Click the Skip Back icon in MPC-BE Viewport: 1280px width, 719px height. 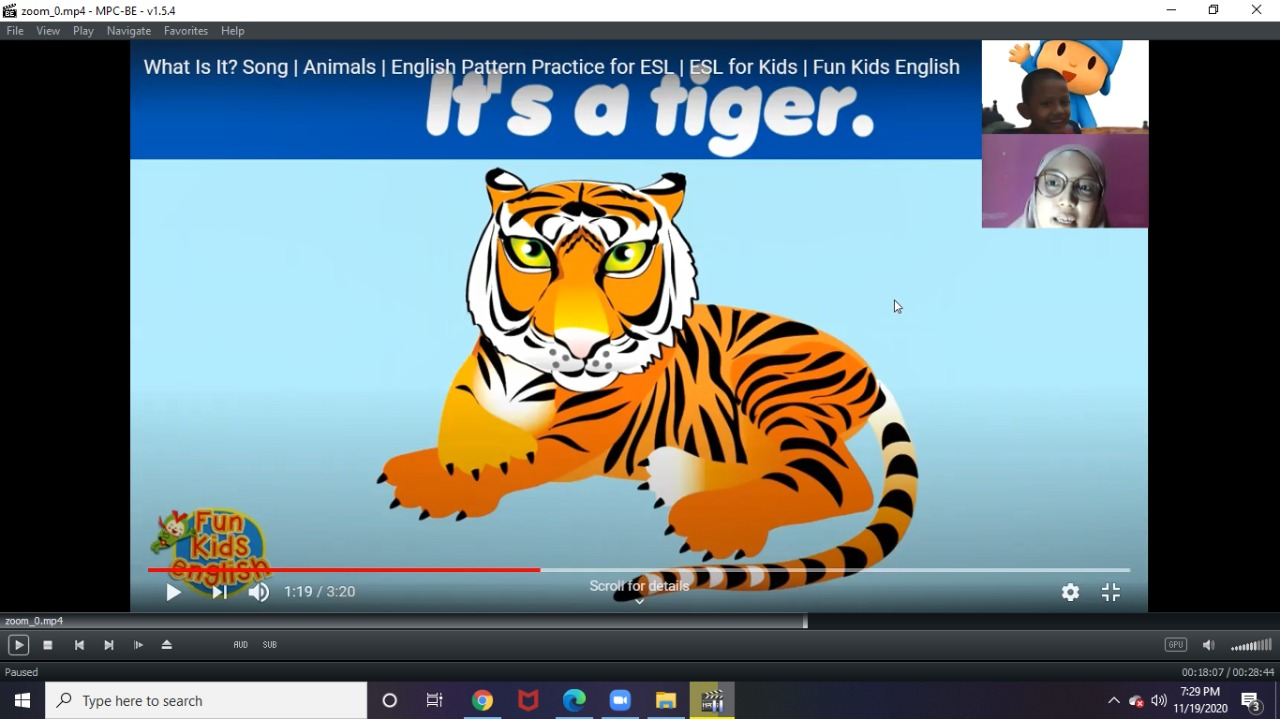click(x=79, y=645)
